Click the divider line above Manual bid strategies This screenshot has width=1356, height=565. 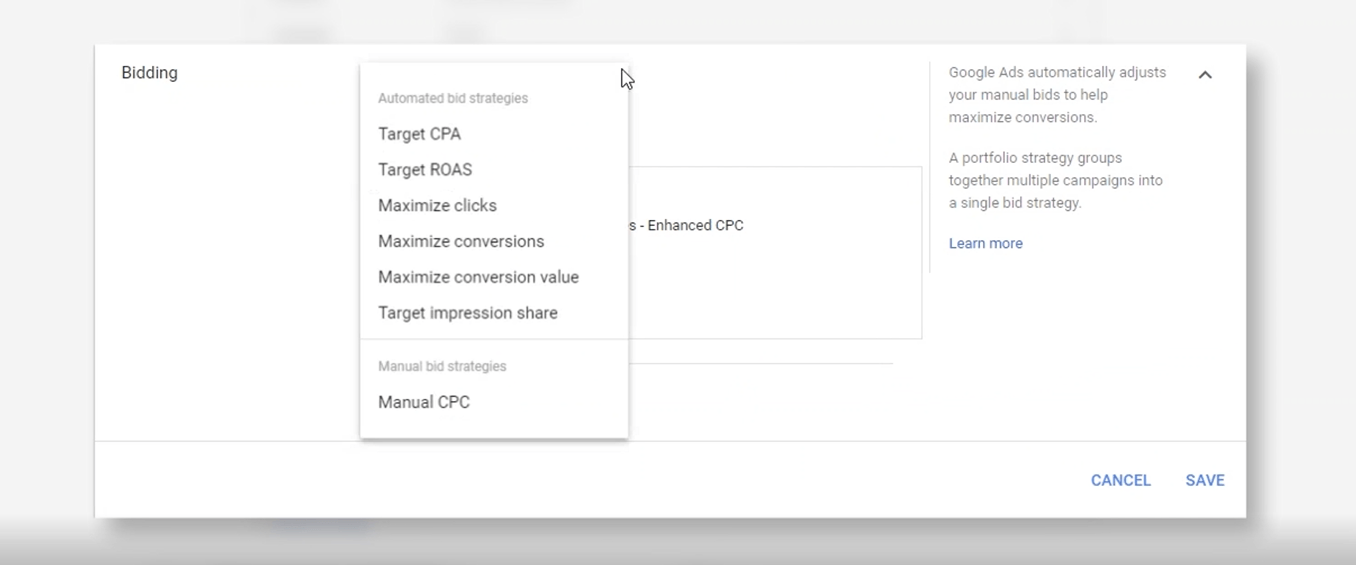(494, 340)
